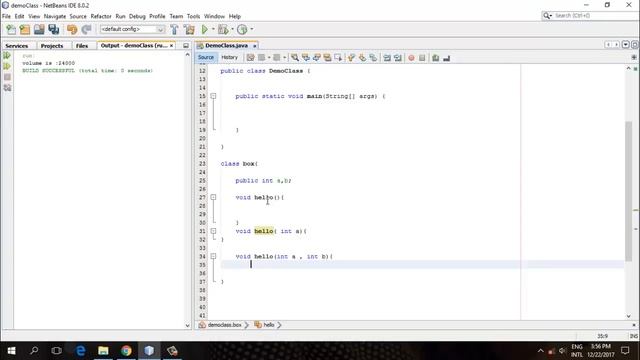Click the Comment editor toolbar icon
This screenshot has width=640, height=360.
[436, 58]
